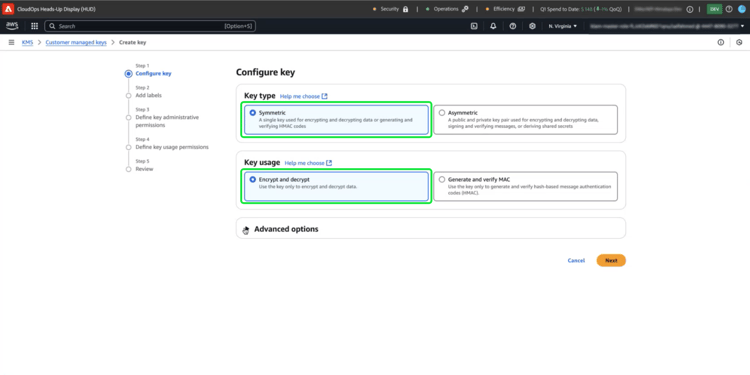Image resolution: width=750 pixels, height=375 pixels.
Task: Go to AWS console home logo
Action: pyautogui.click(x=12, y=26)
